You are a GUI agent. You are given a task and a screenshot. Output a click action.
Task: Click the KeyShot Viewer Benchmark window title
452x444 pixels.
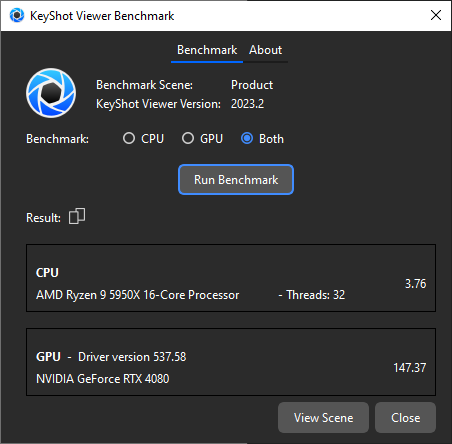[102, 16]
